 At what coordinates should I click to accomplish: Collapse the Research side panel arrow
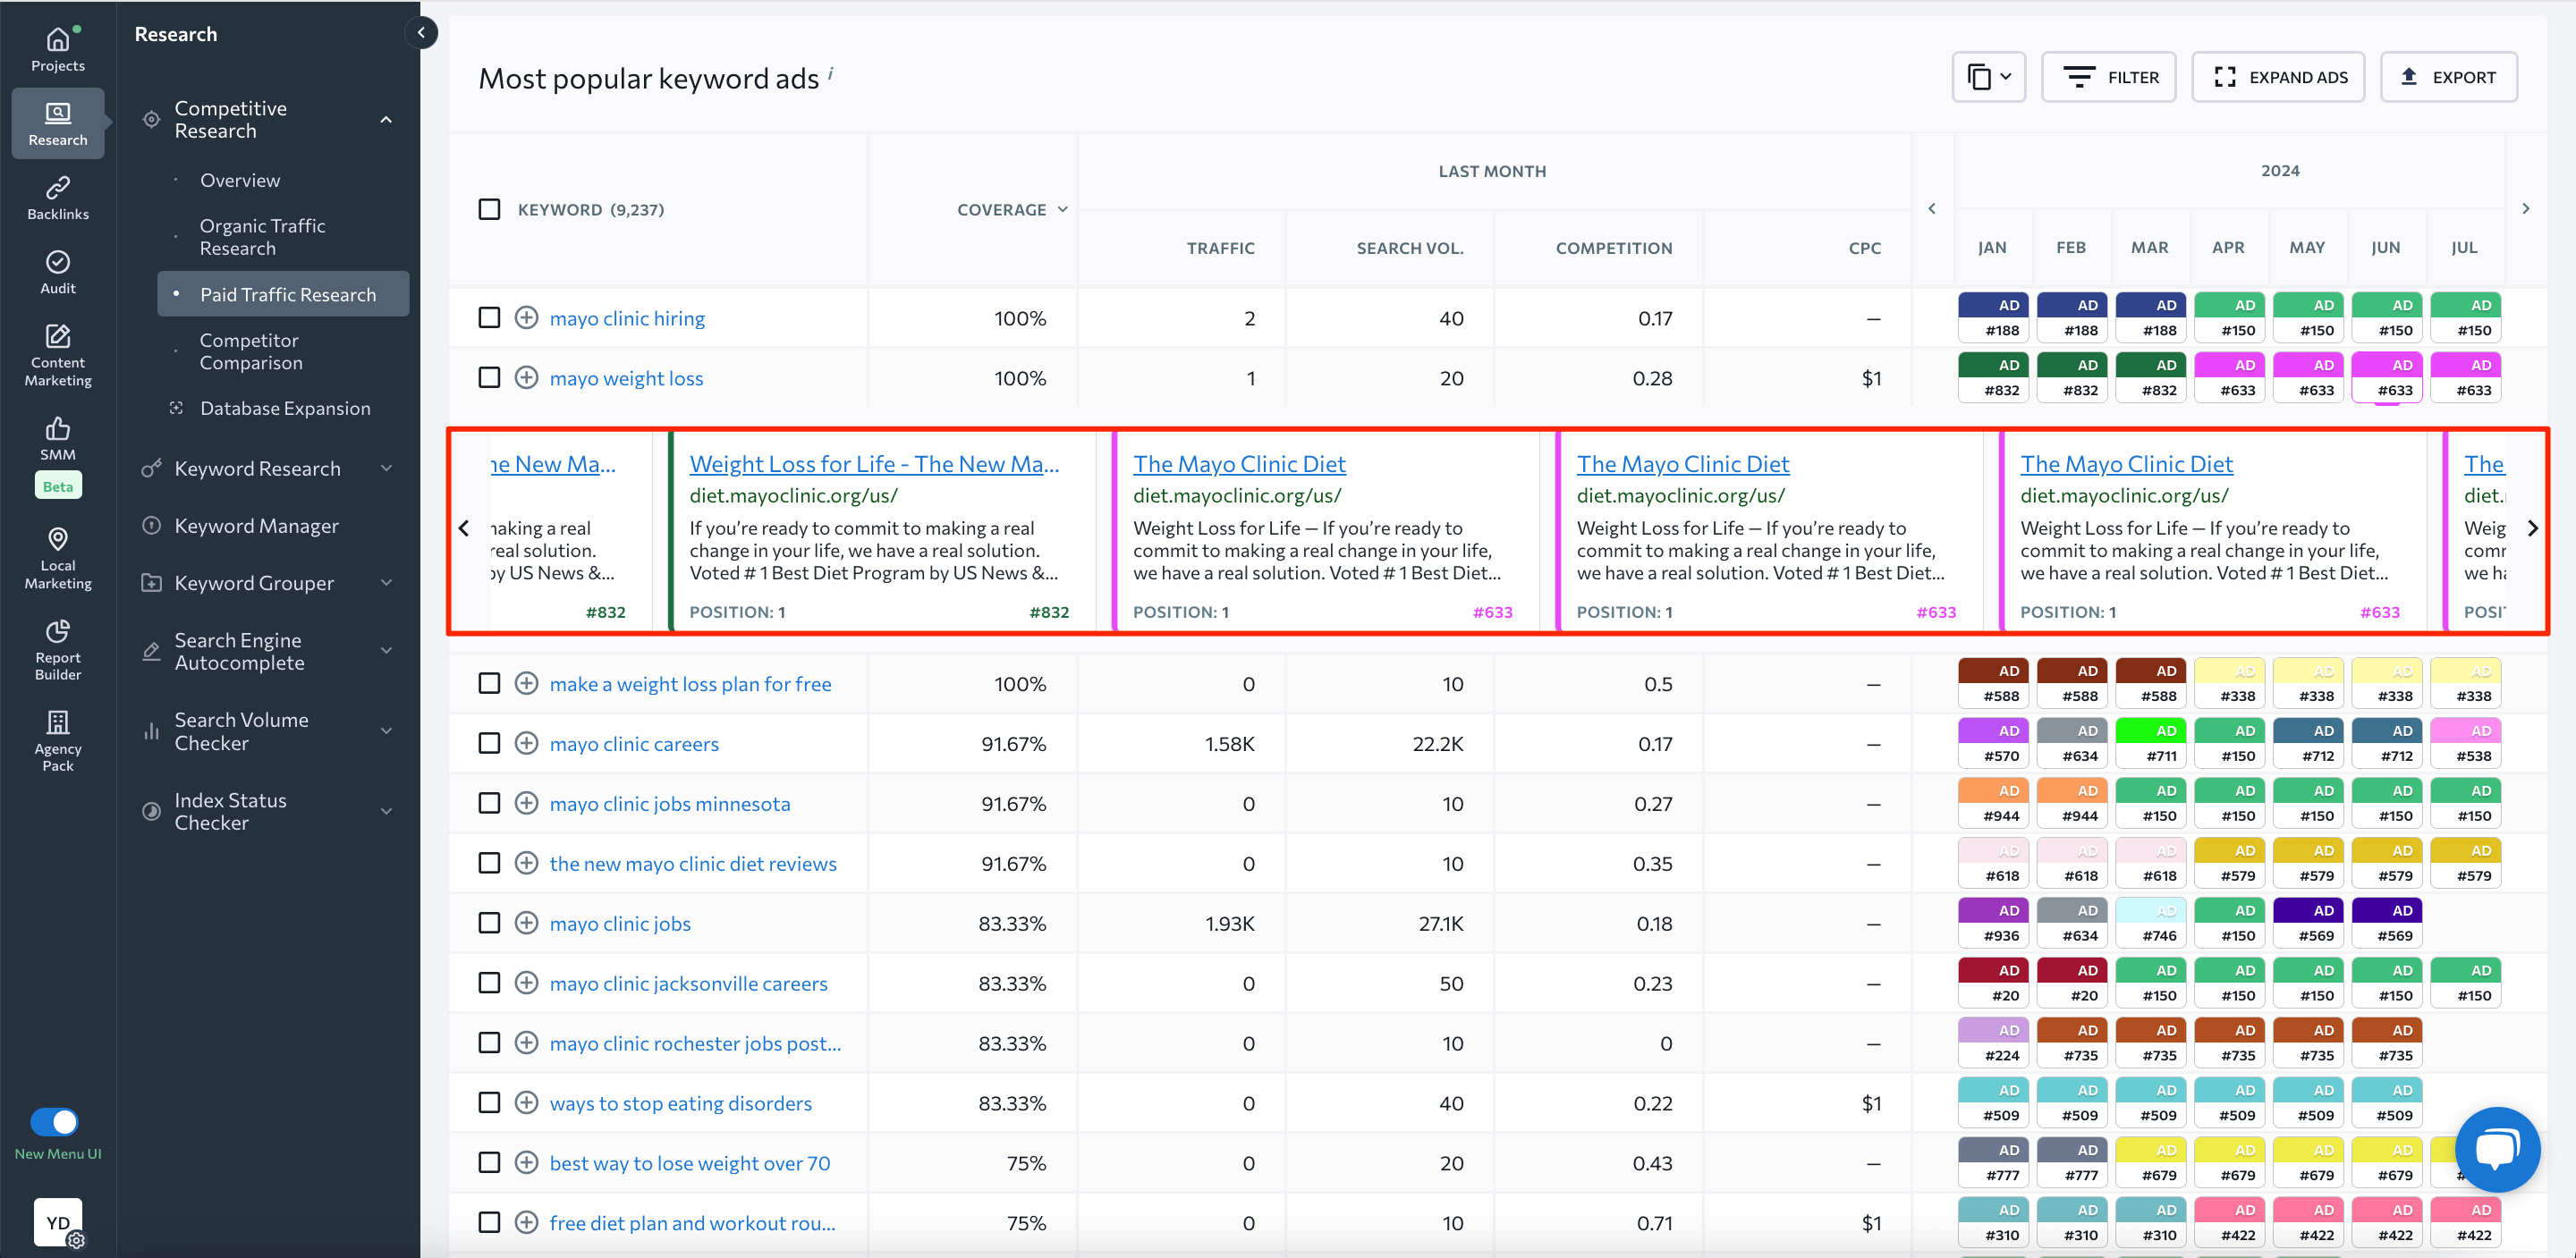pyautogui.click(x=421, y=33)
